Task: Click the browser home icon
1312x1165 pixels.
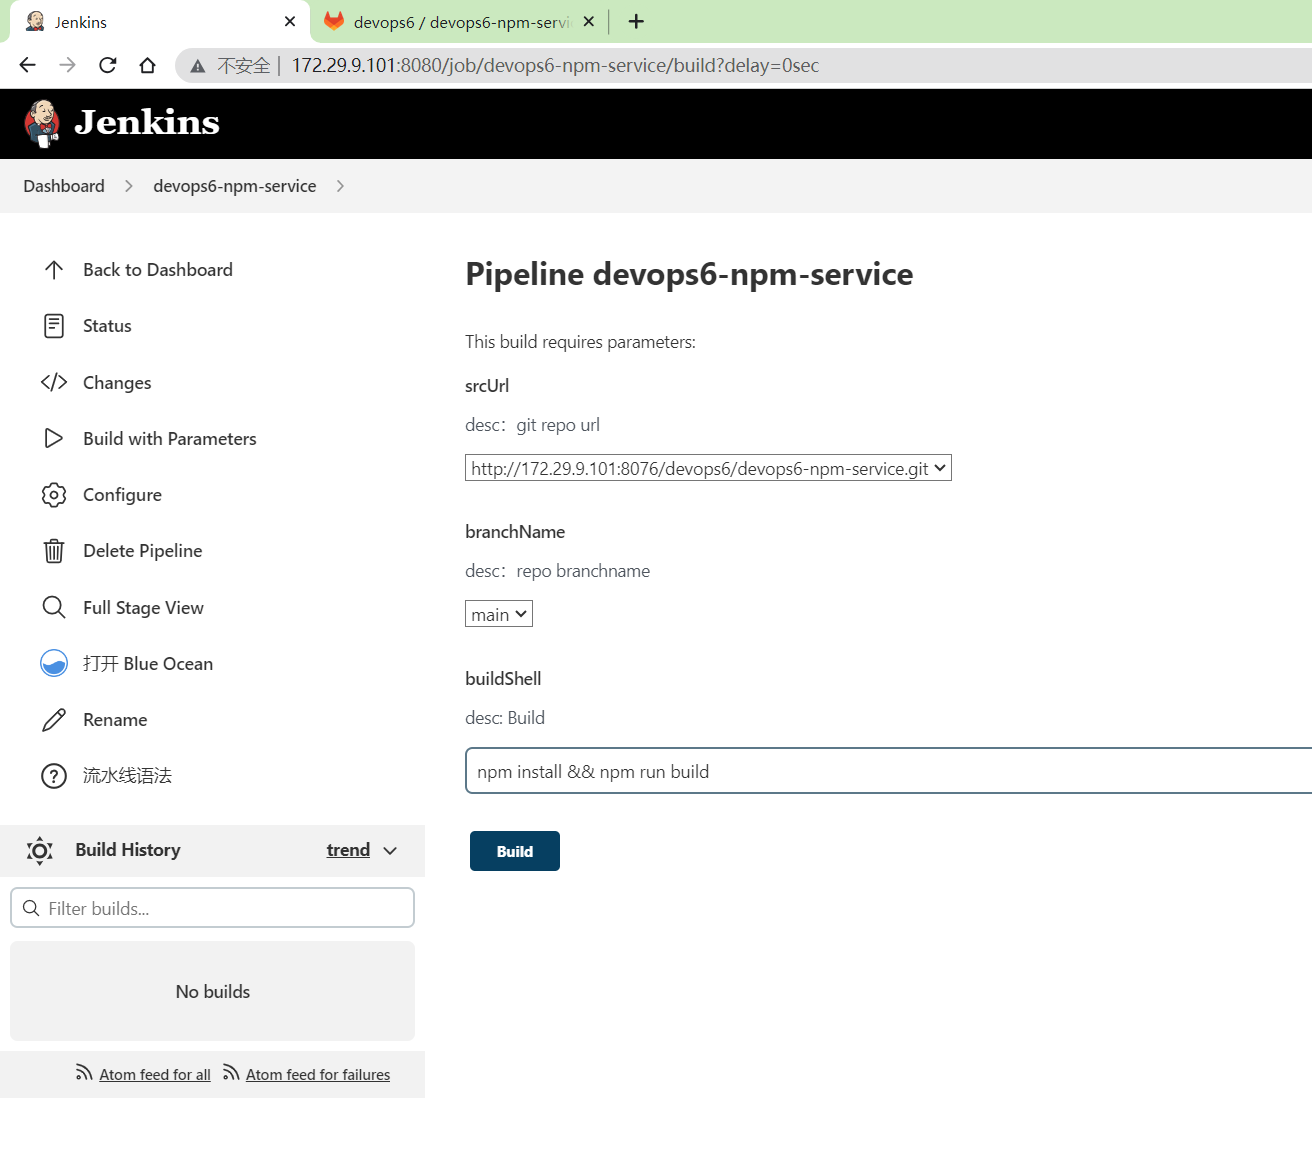Action: (x=147, y=65)
